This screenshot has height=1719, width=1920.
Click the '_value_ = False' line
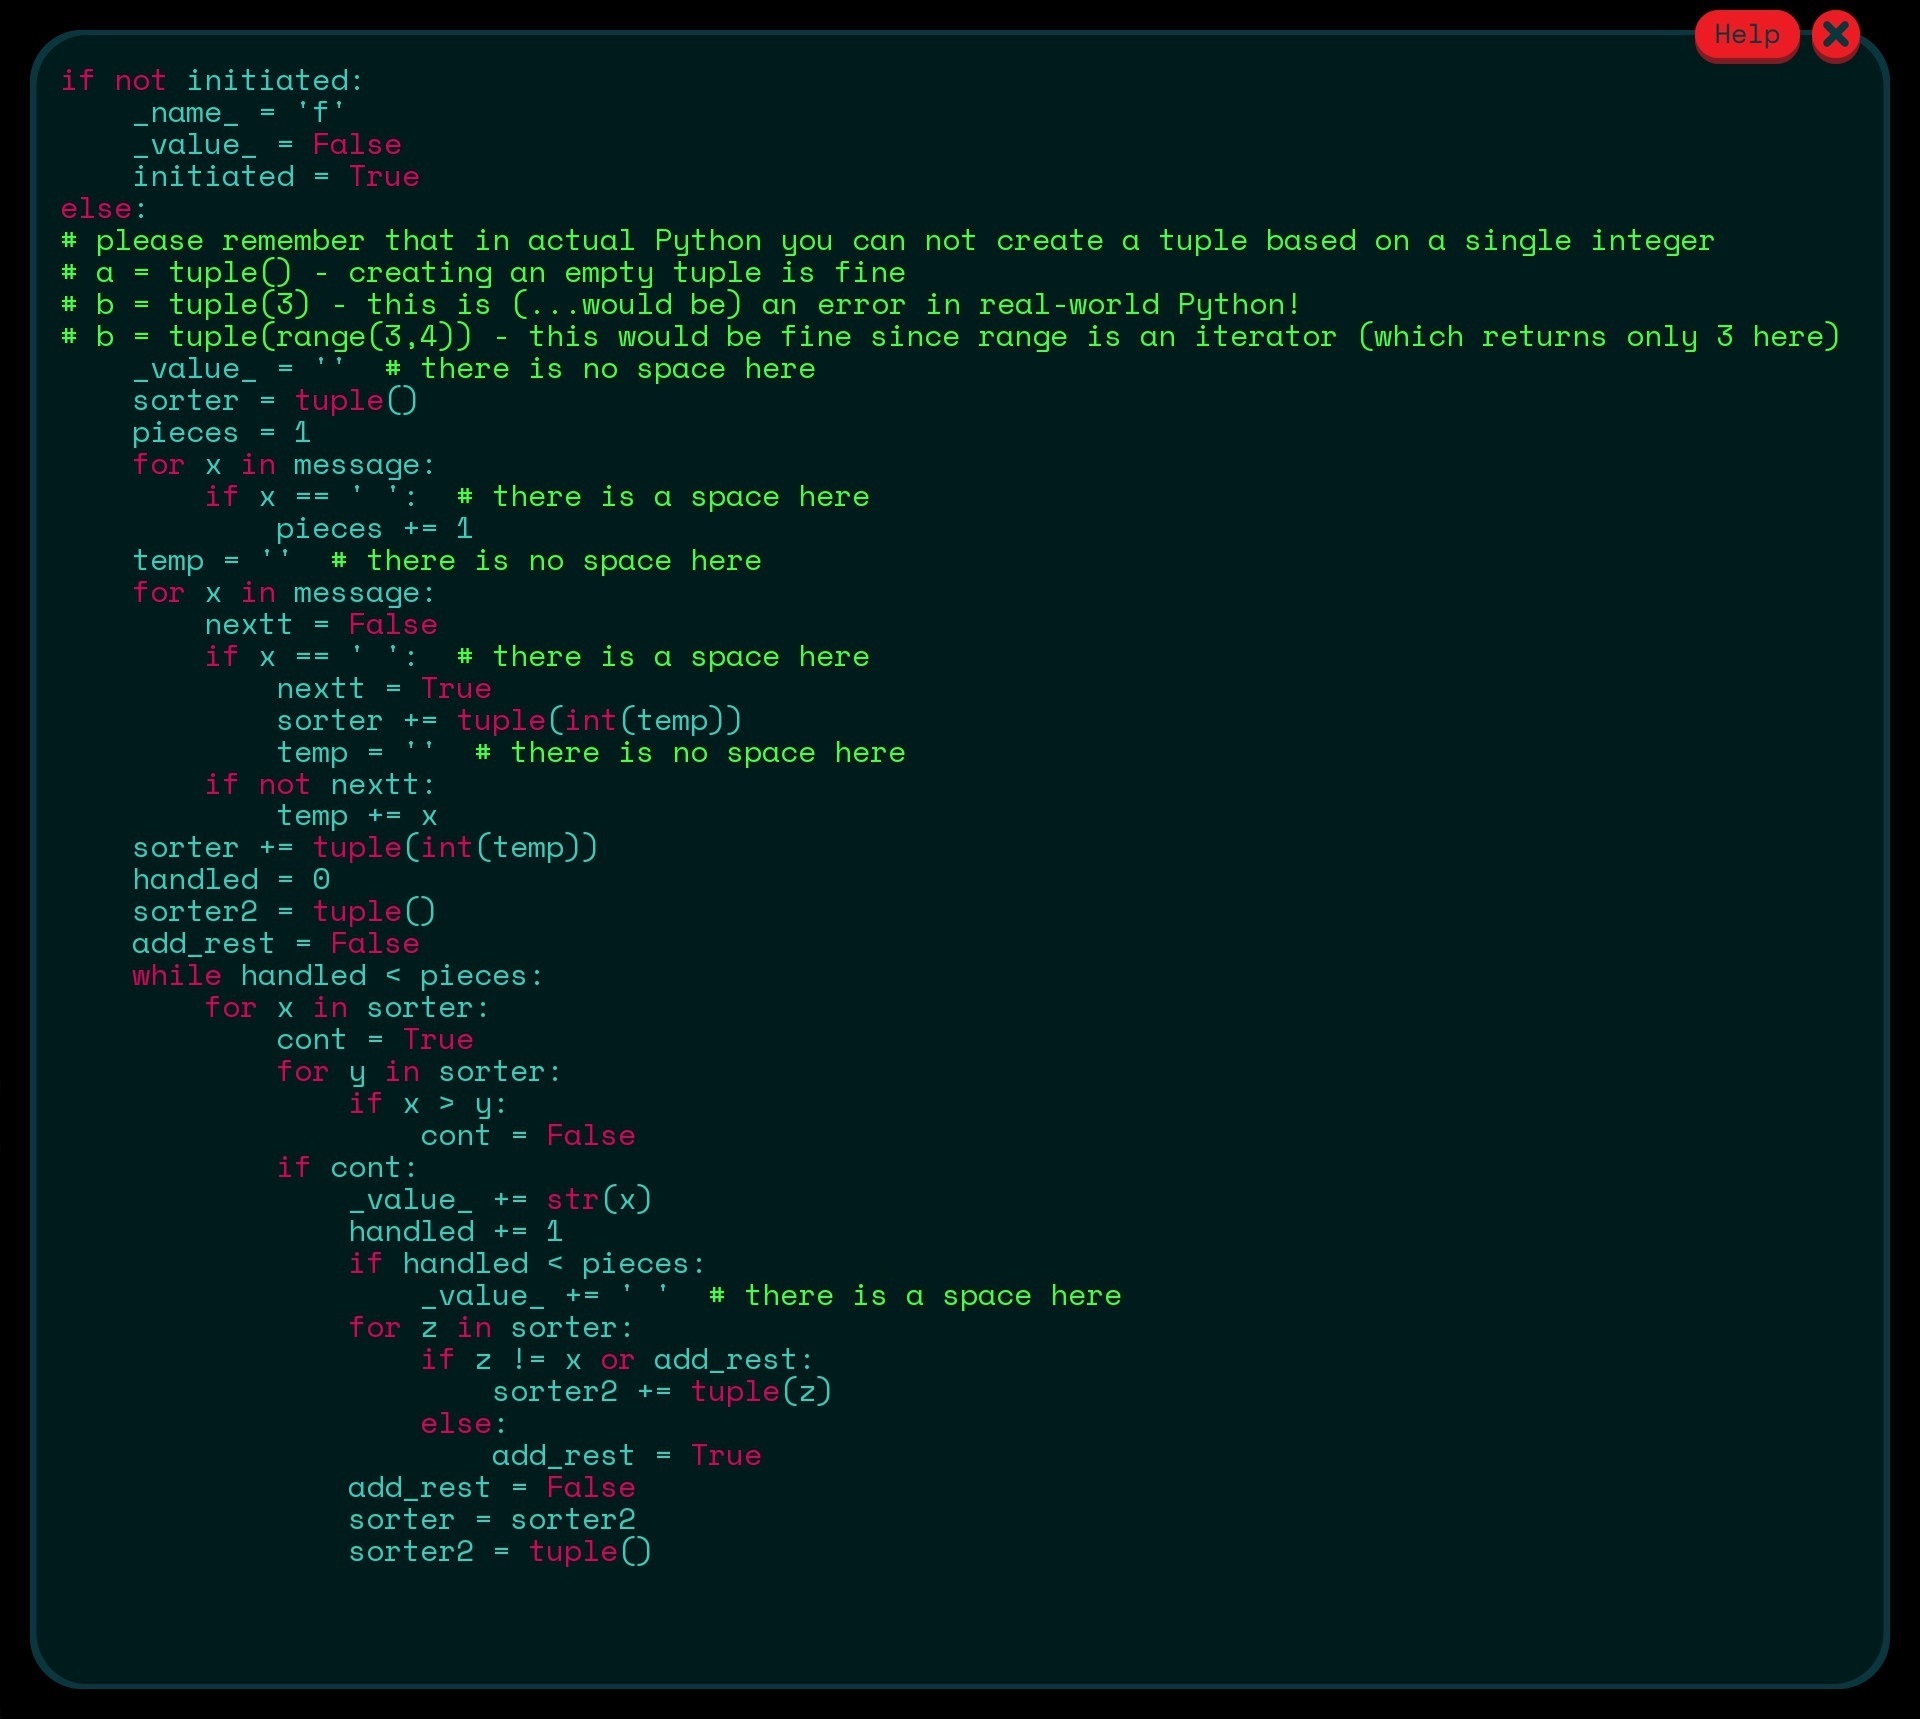(266, 144)
